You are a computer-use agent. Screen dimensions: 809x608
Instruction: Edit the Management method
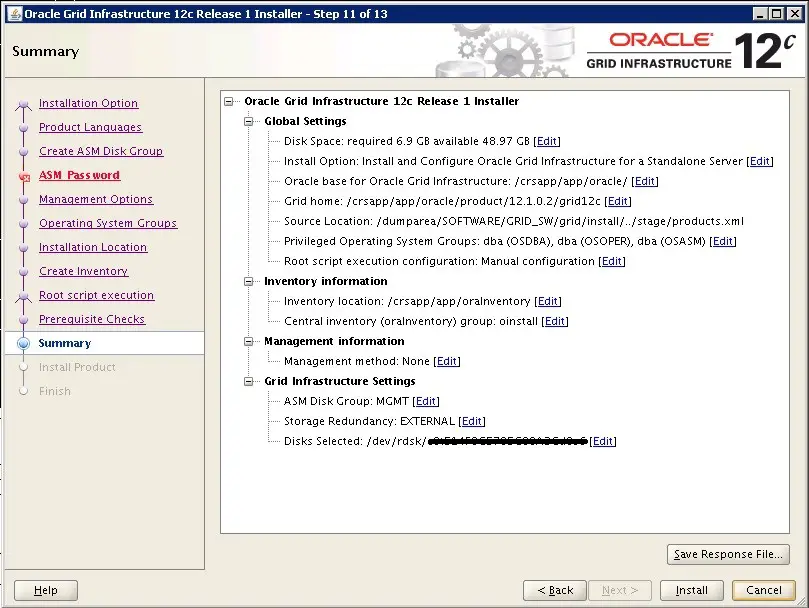pos(447,361)
